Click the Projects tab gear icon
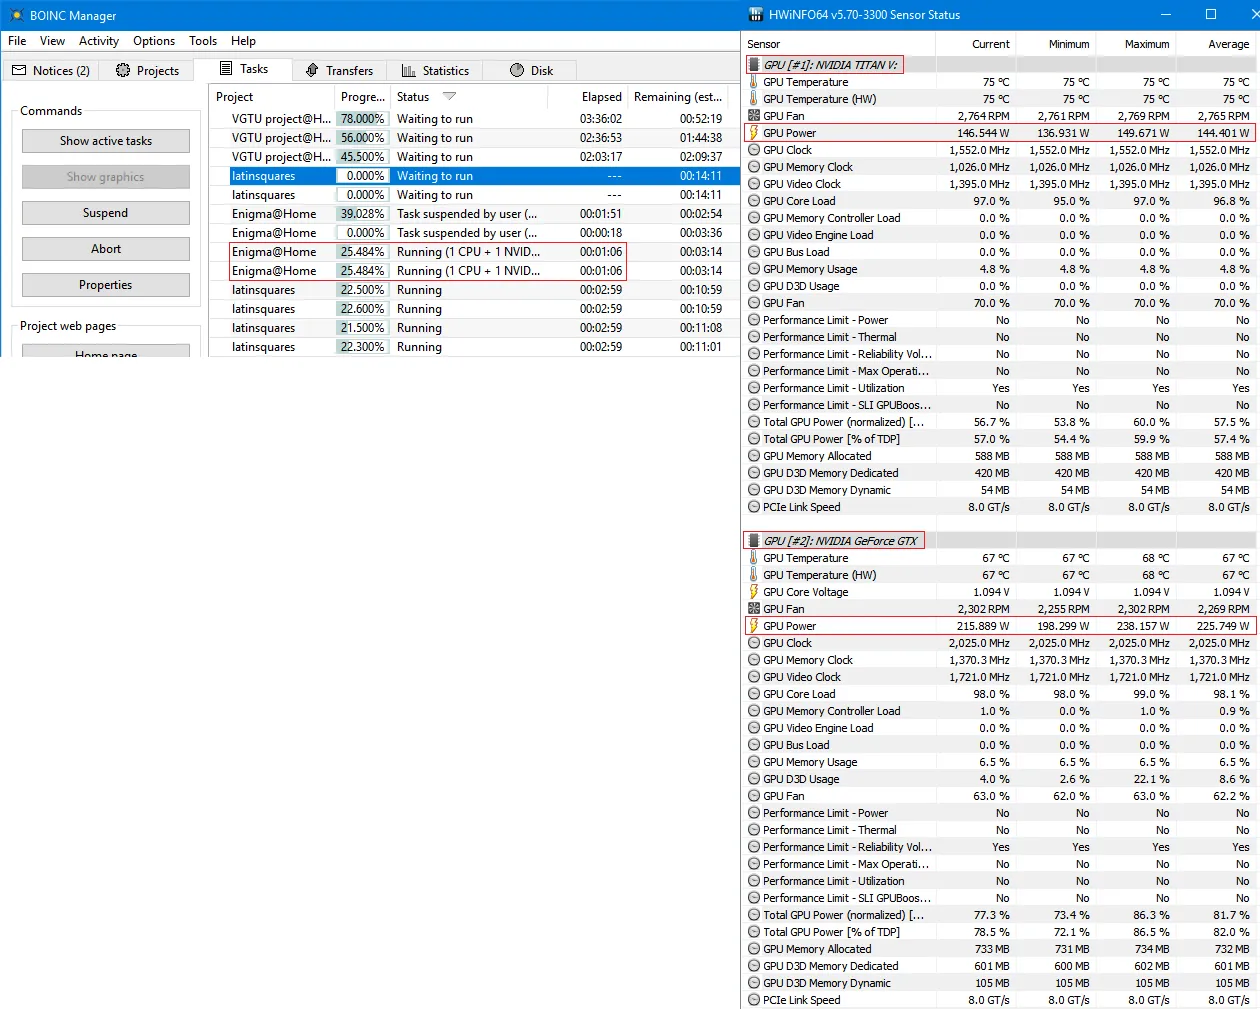This screenshot has height=1009, width=1260. [123, 70]
